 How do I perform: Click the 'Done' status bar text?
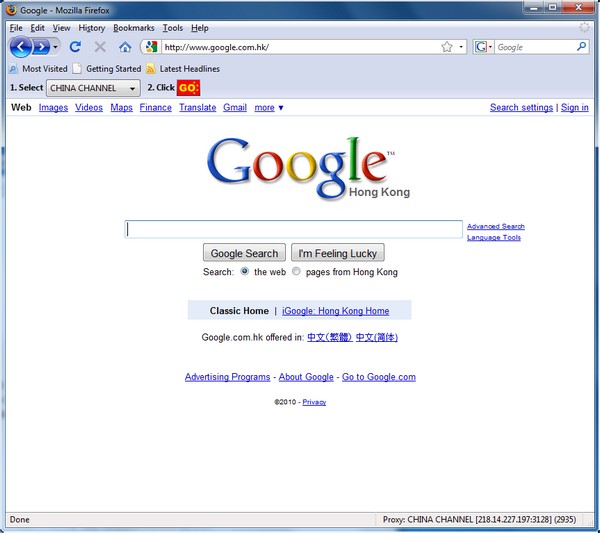pos(20,520)
